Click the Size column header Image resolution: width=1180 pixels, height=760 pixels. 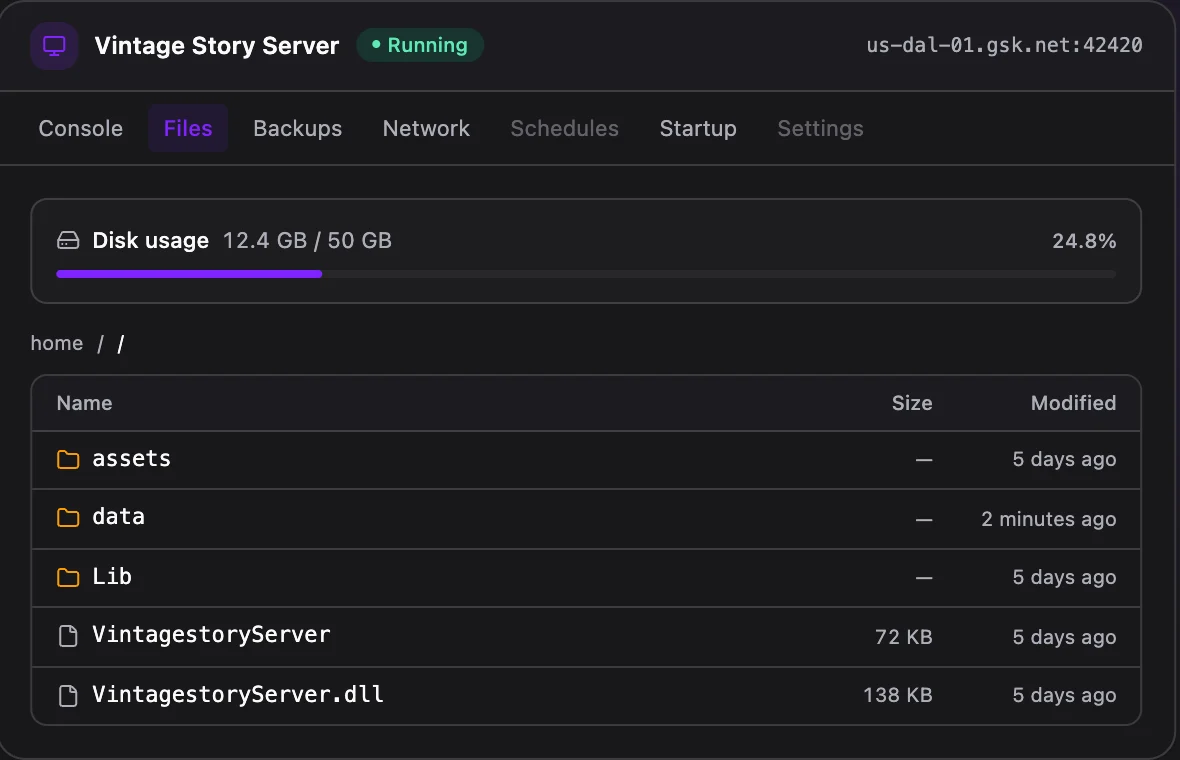point(911,403)
